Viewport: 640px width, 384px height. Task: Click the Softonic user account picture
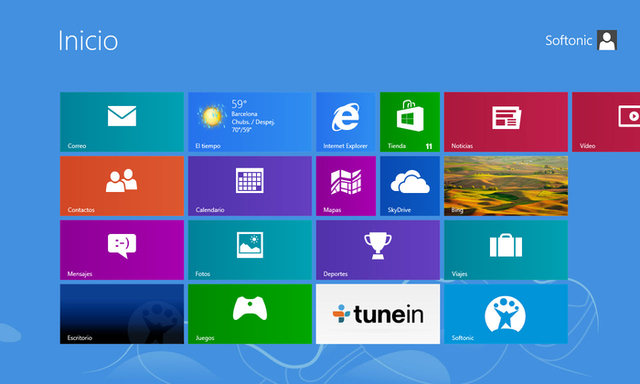coord(607,40)
